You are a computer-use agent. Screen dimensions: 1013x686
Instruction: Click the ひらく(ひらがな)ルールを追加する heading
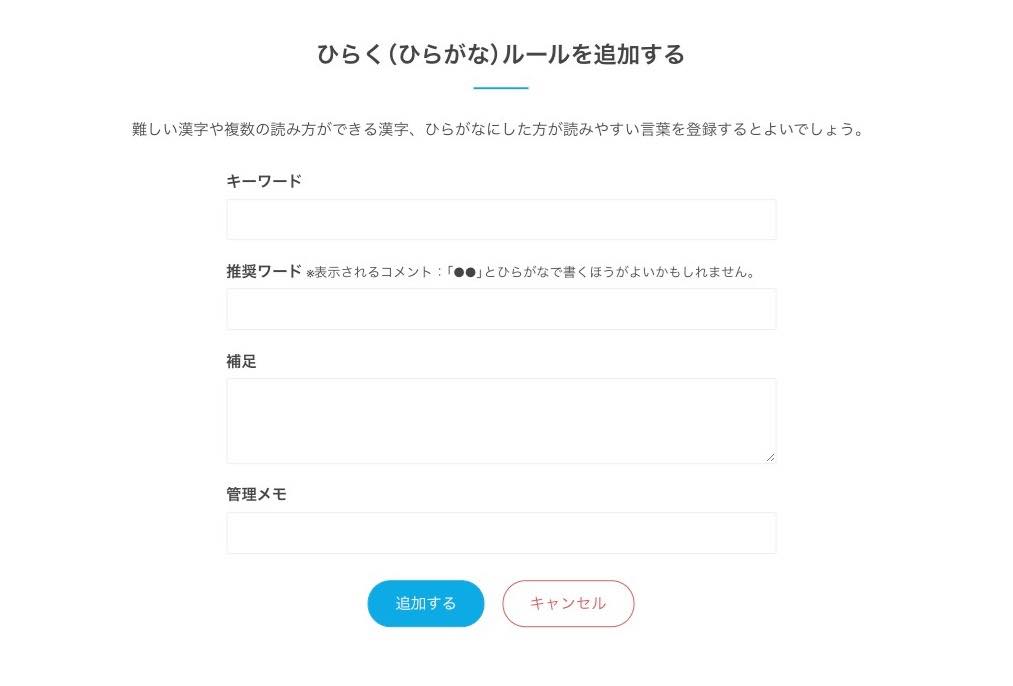click(501, 54)
